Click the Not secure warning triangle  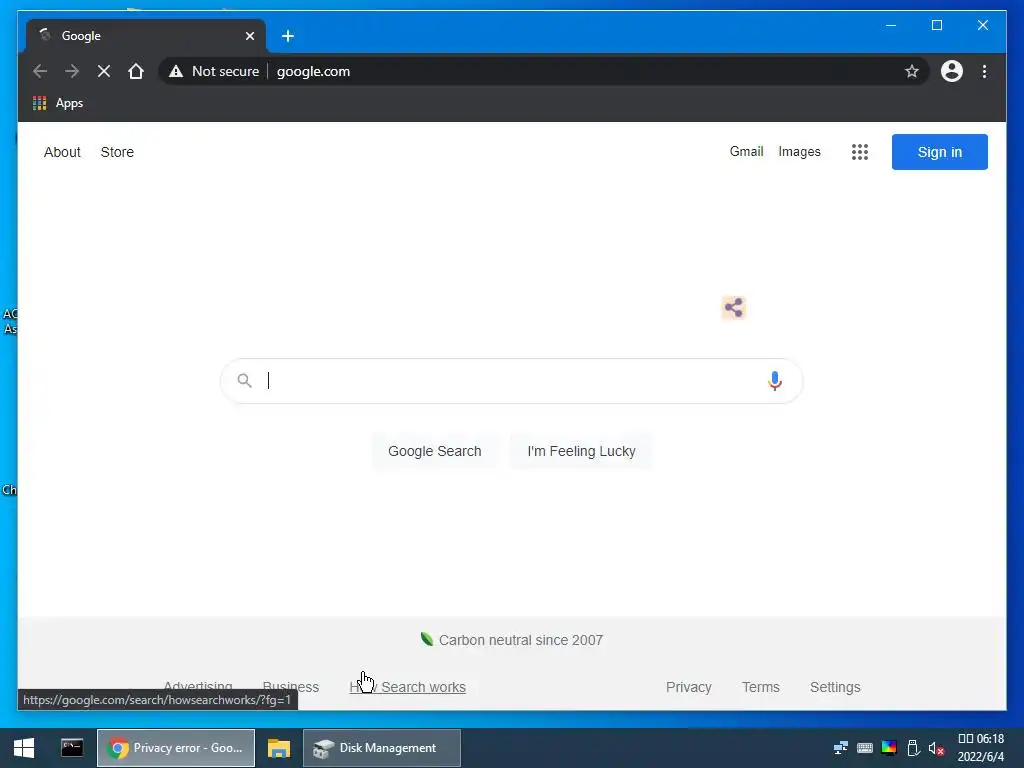click(176, 71)
